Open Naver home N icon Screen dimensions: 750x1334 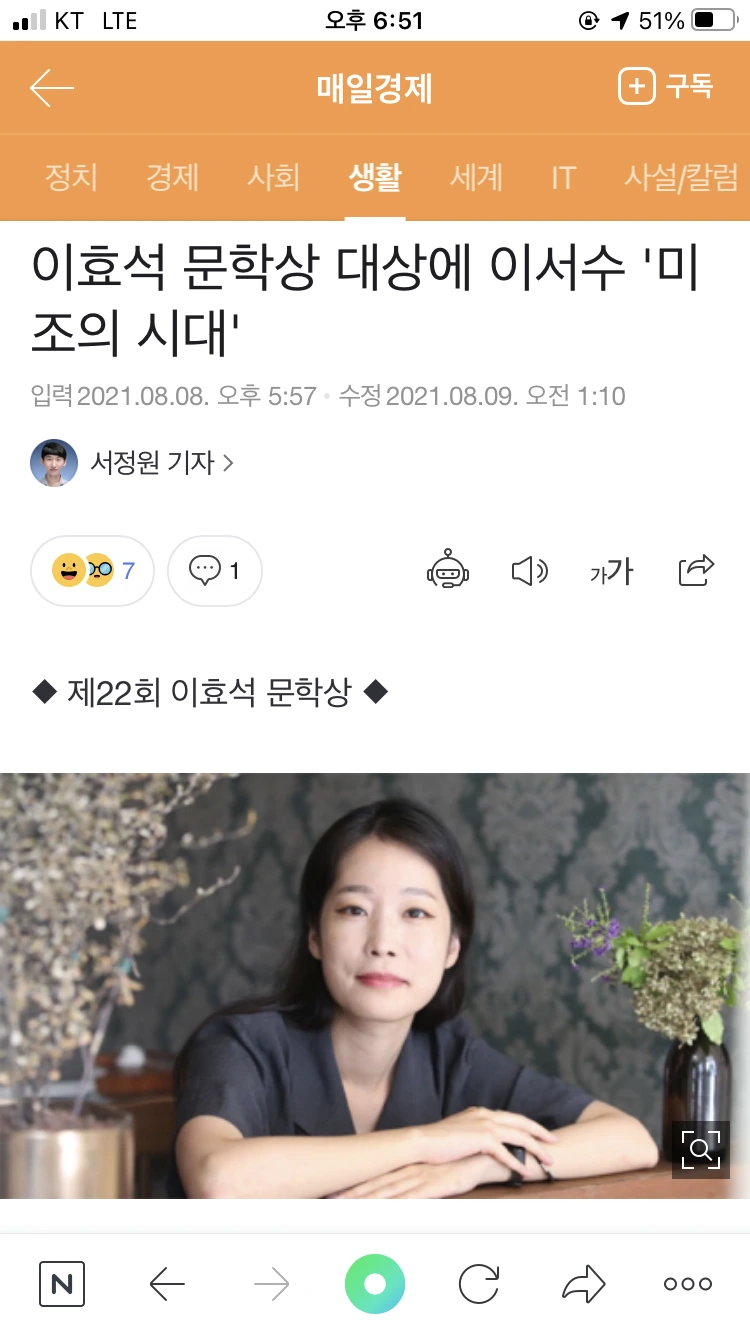[x=62, y=1284]
